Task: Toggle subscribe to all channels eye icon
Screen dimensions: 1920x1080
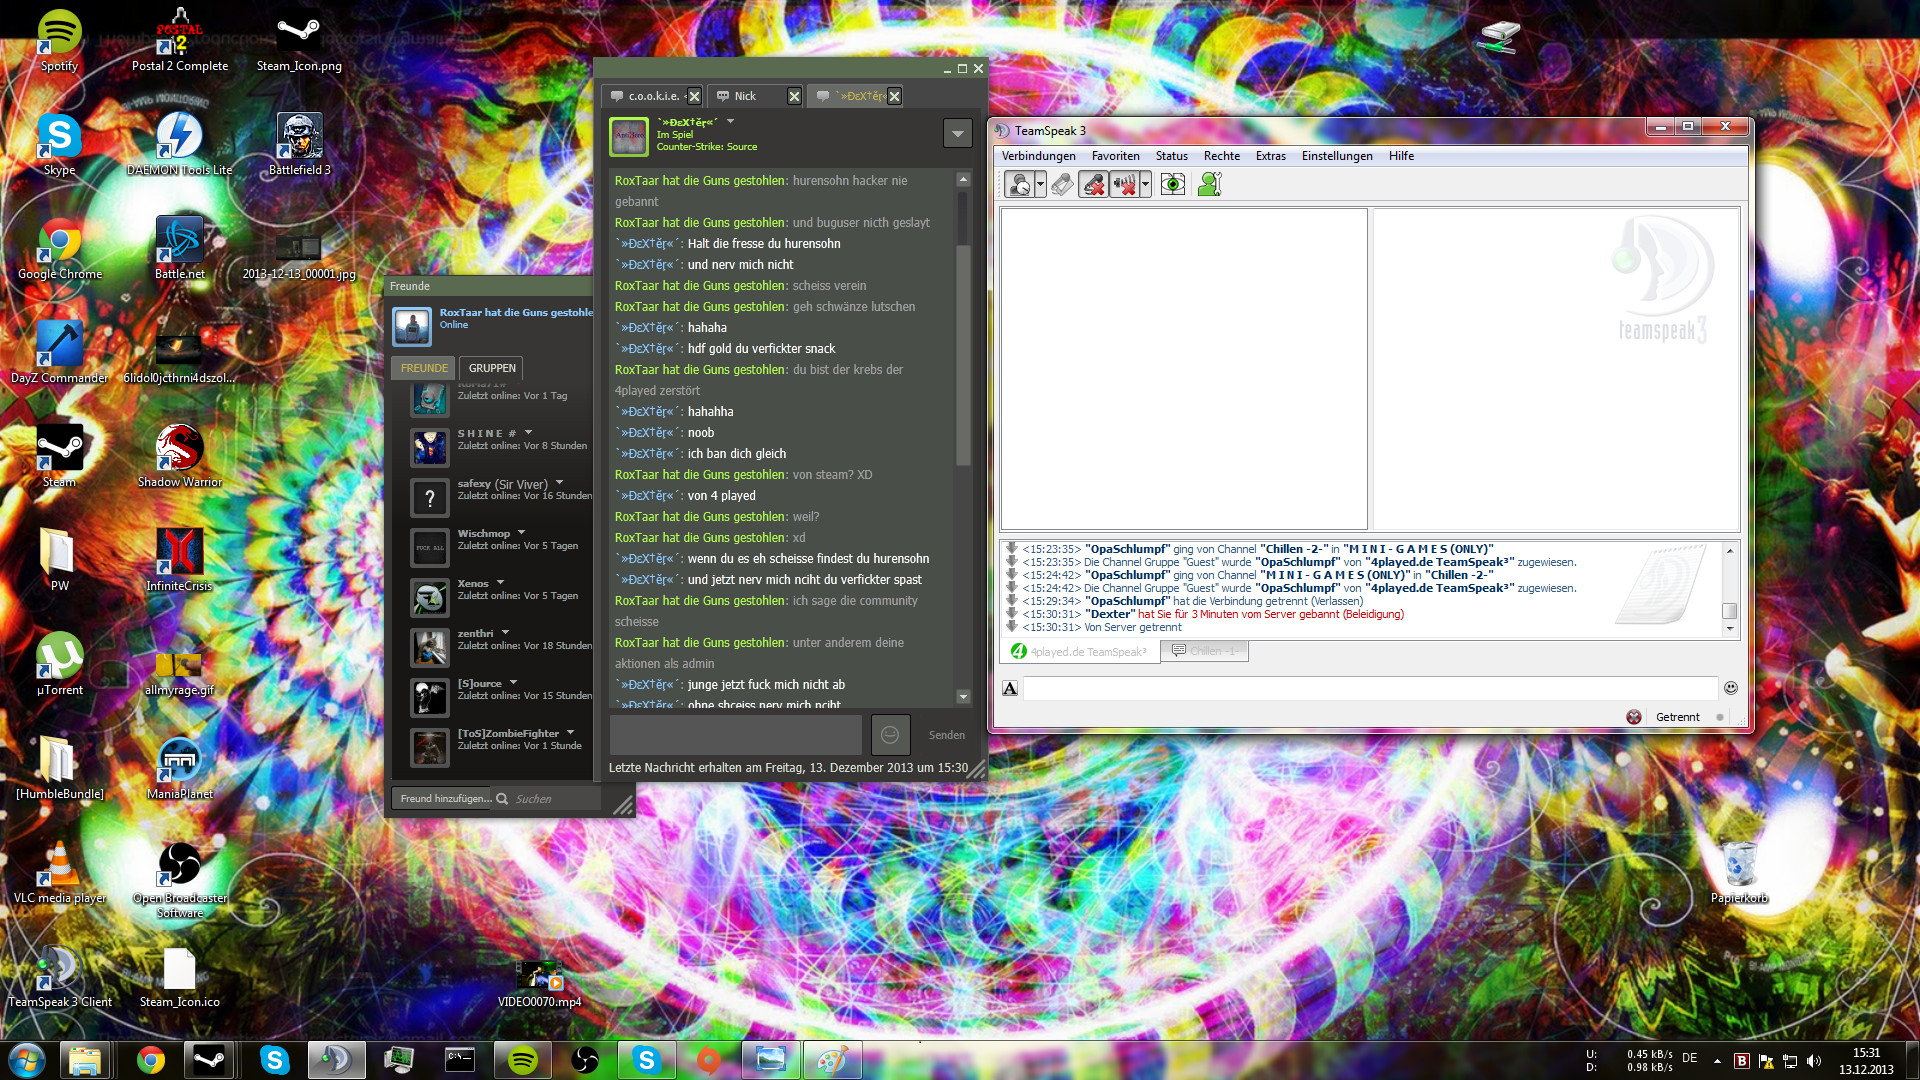Action: (1172, 184)
